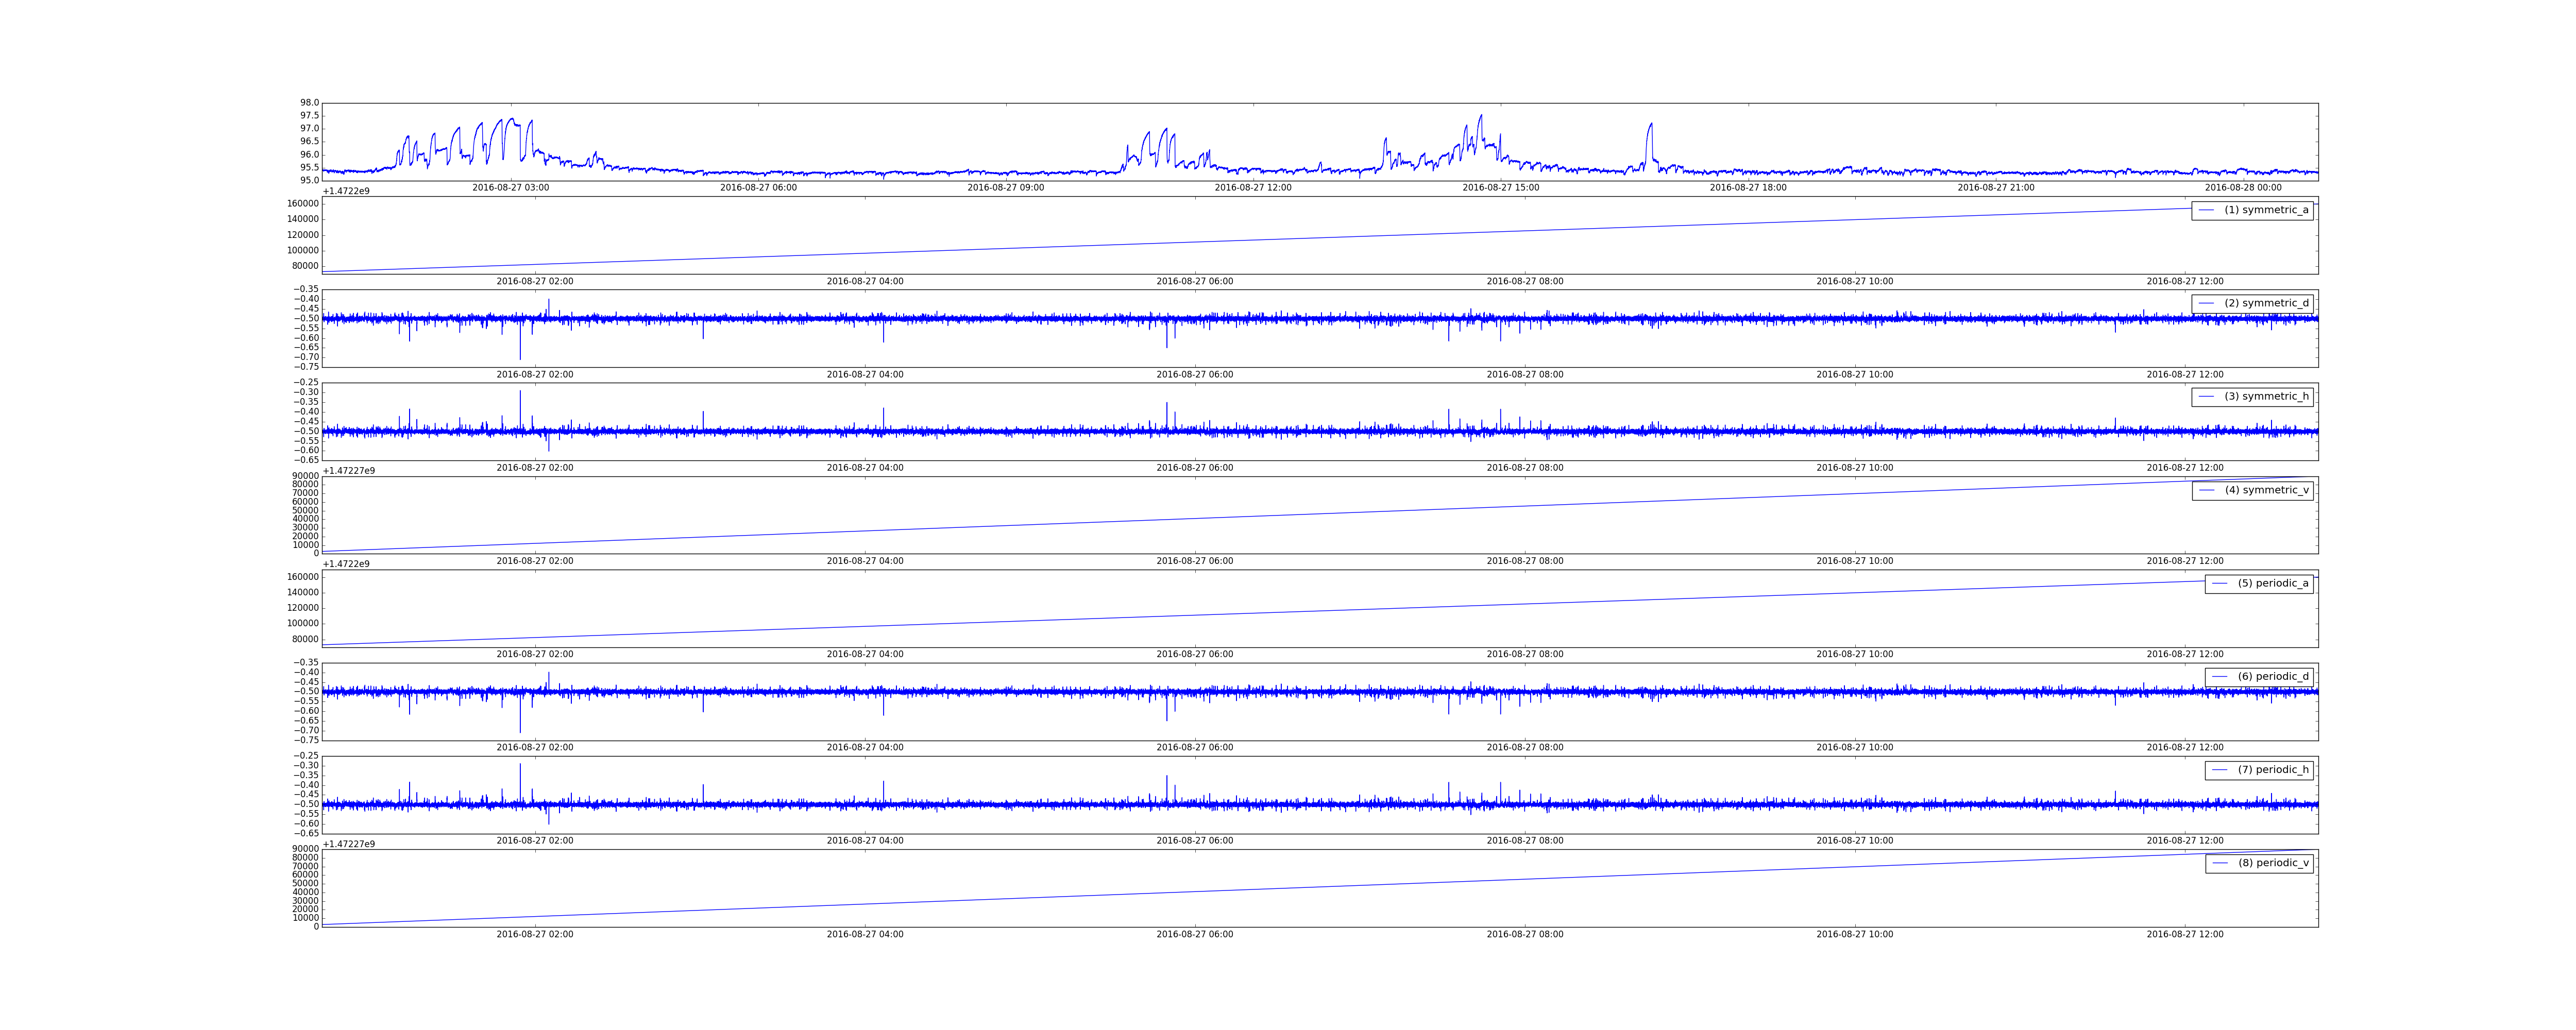Click the +1.47227e9 offset text above symmetric_v plot
The image size is (2576, 1030).
349,471
